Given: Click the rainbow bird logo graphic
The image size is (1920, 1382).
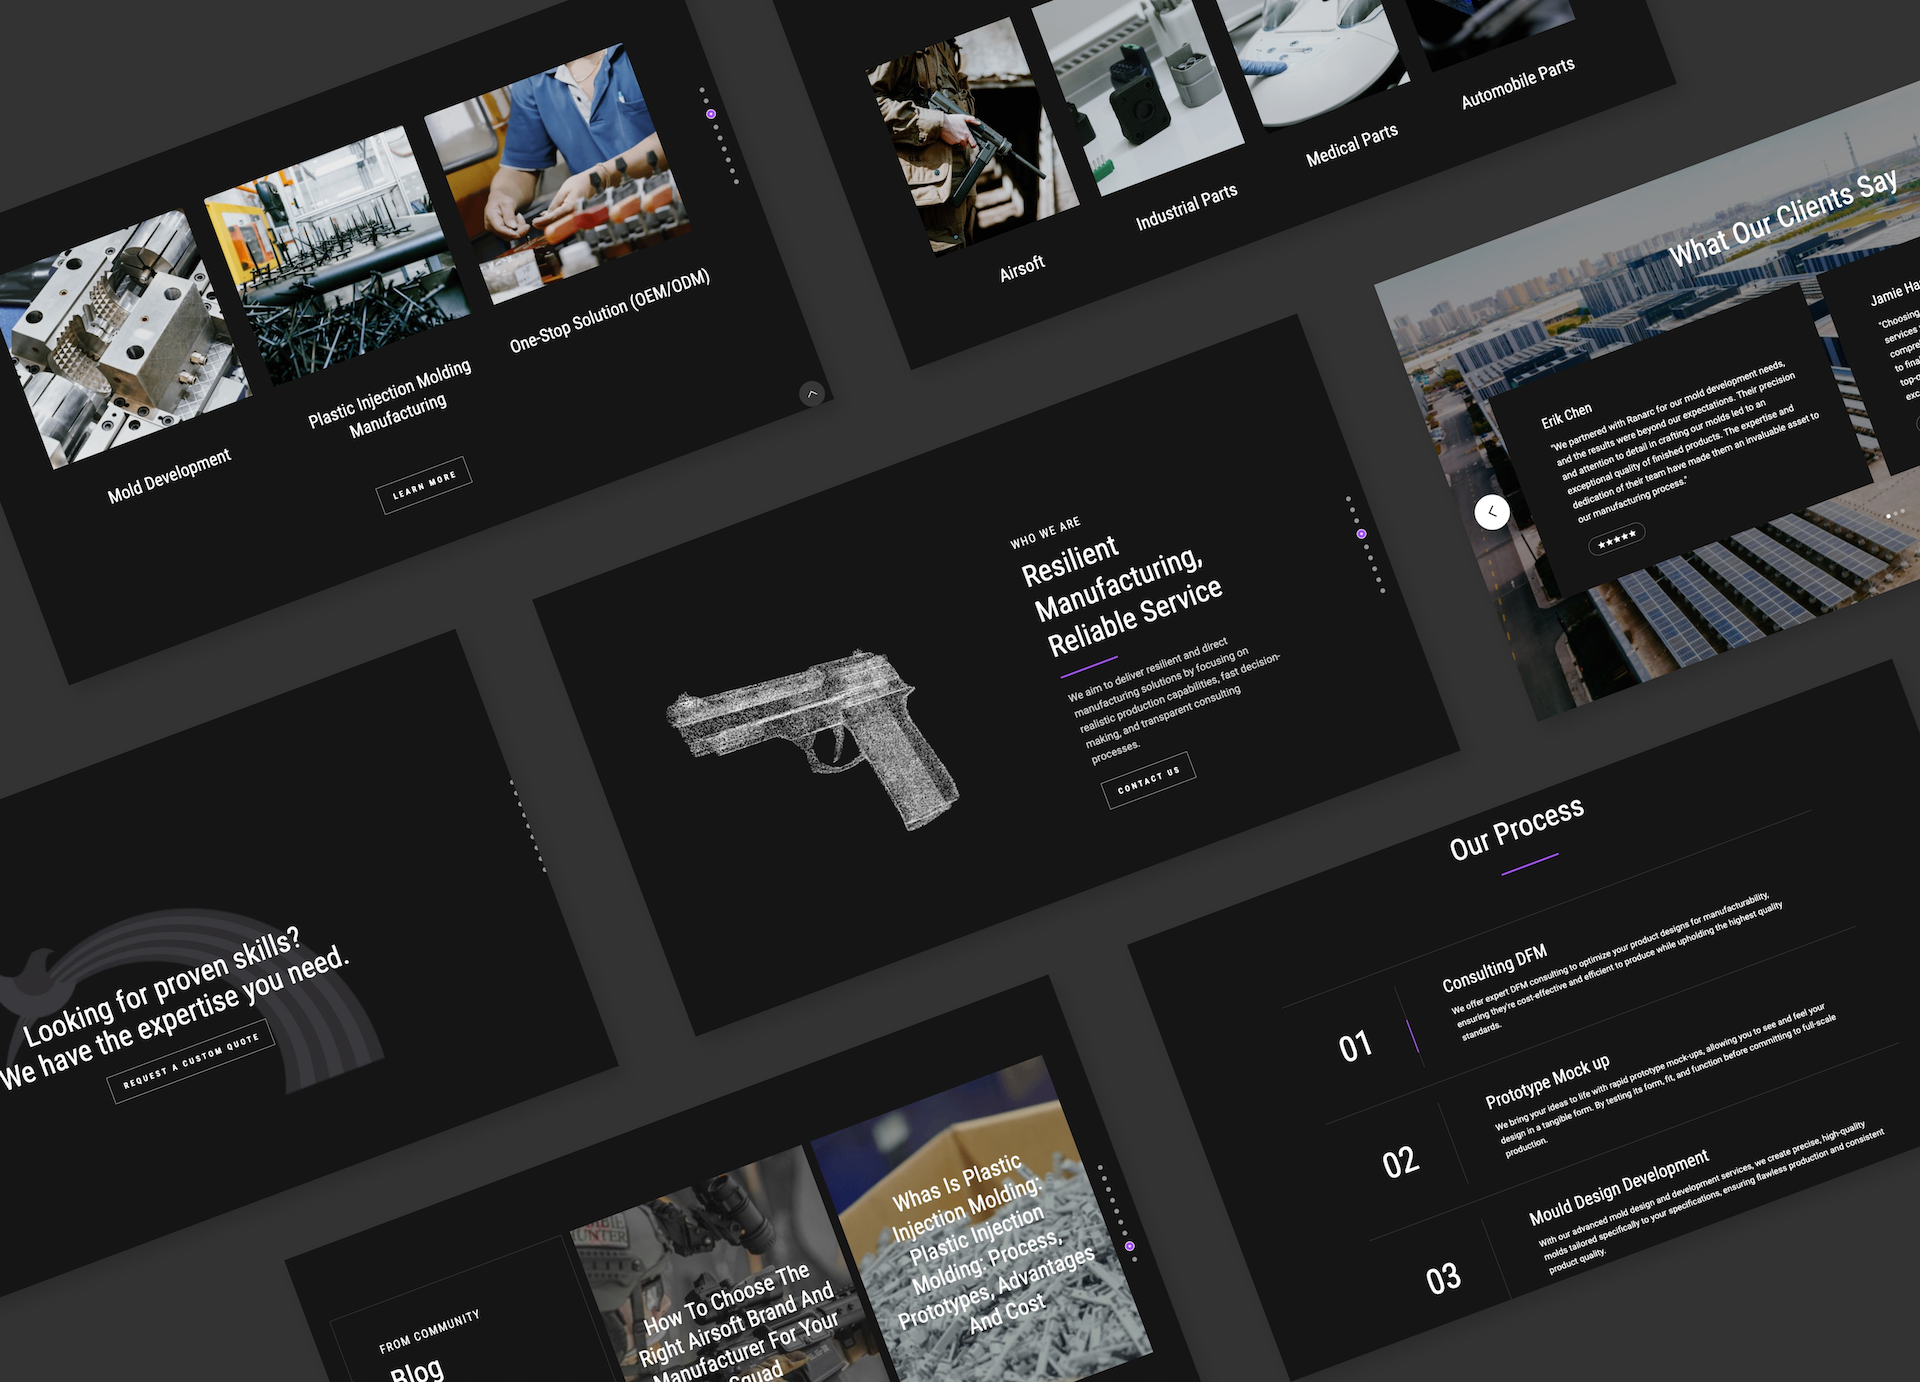Looking at the screenshot, I should (x=190, y=1000).
